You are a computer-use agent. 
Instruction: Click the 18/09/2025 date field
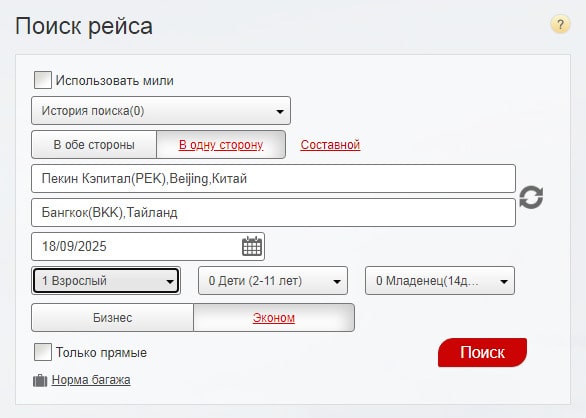[x=148, y=246]
